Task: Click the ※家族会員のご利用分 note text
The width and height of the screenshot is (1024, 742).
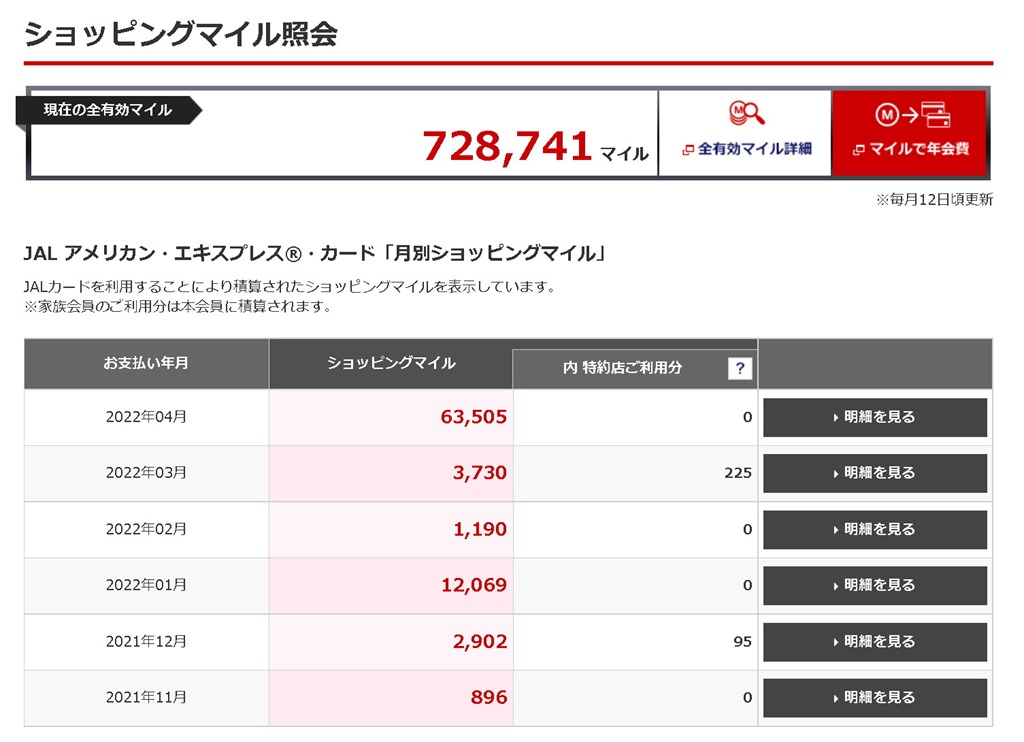Action: 178,306
